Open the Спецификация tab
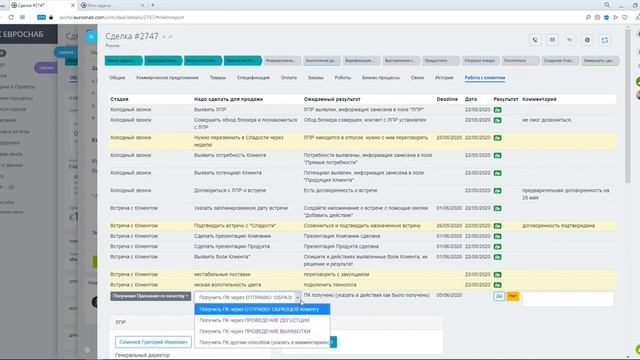 [x=253, y=78]
